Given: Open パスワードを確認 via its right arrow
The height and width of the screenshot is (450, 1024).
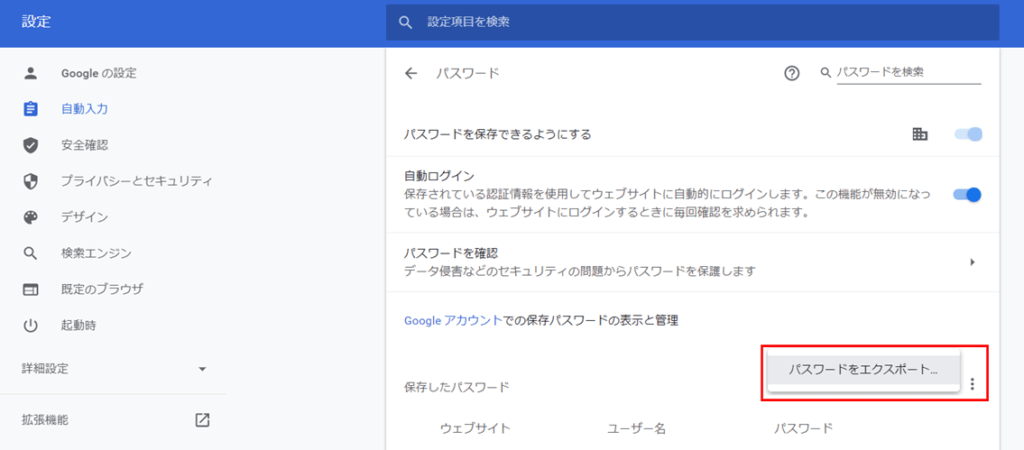Looking at the screenshot, I should (972, 262).
